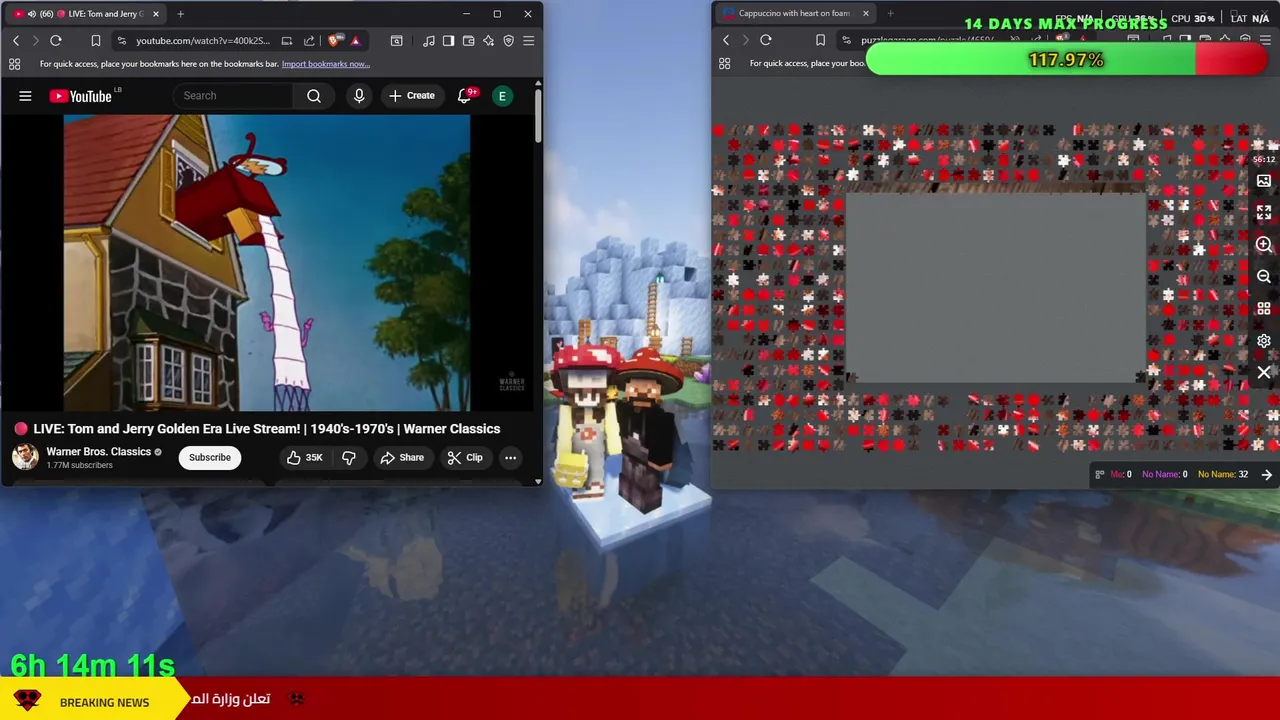Bookmark the YouTube page
The image size is (1280, 720).
pyautogui.click(x=96, y=40)
